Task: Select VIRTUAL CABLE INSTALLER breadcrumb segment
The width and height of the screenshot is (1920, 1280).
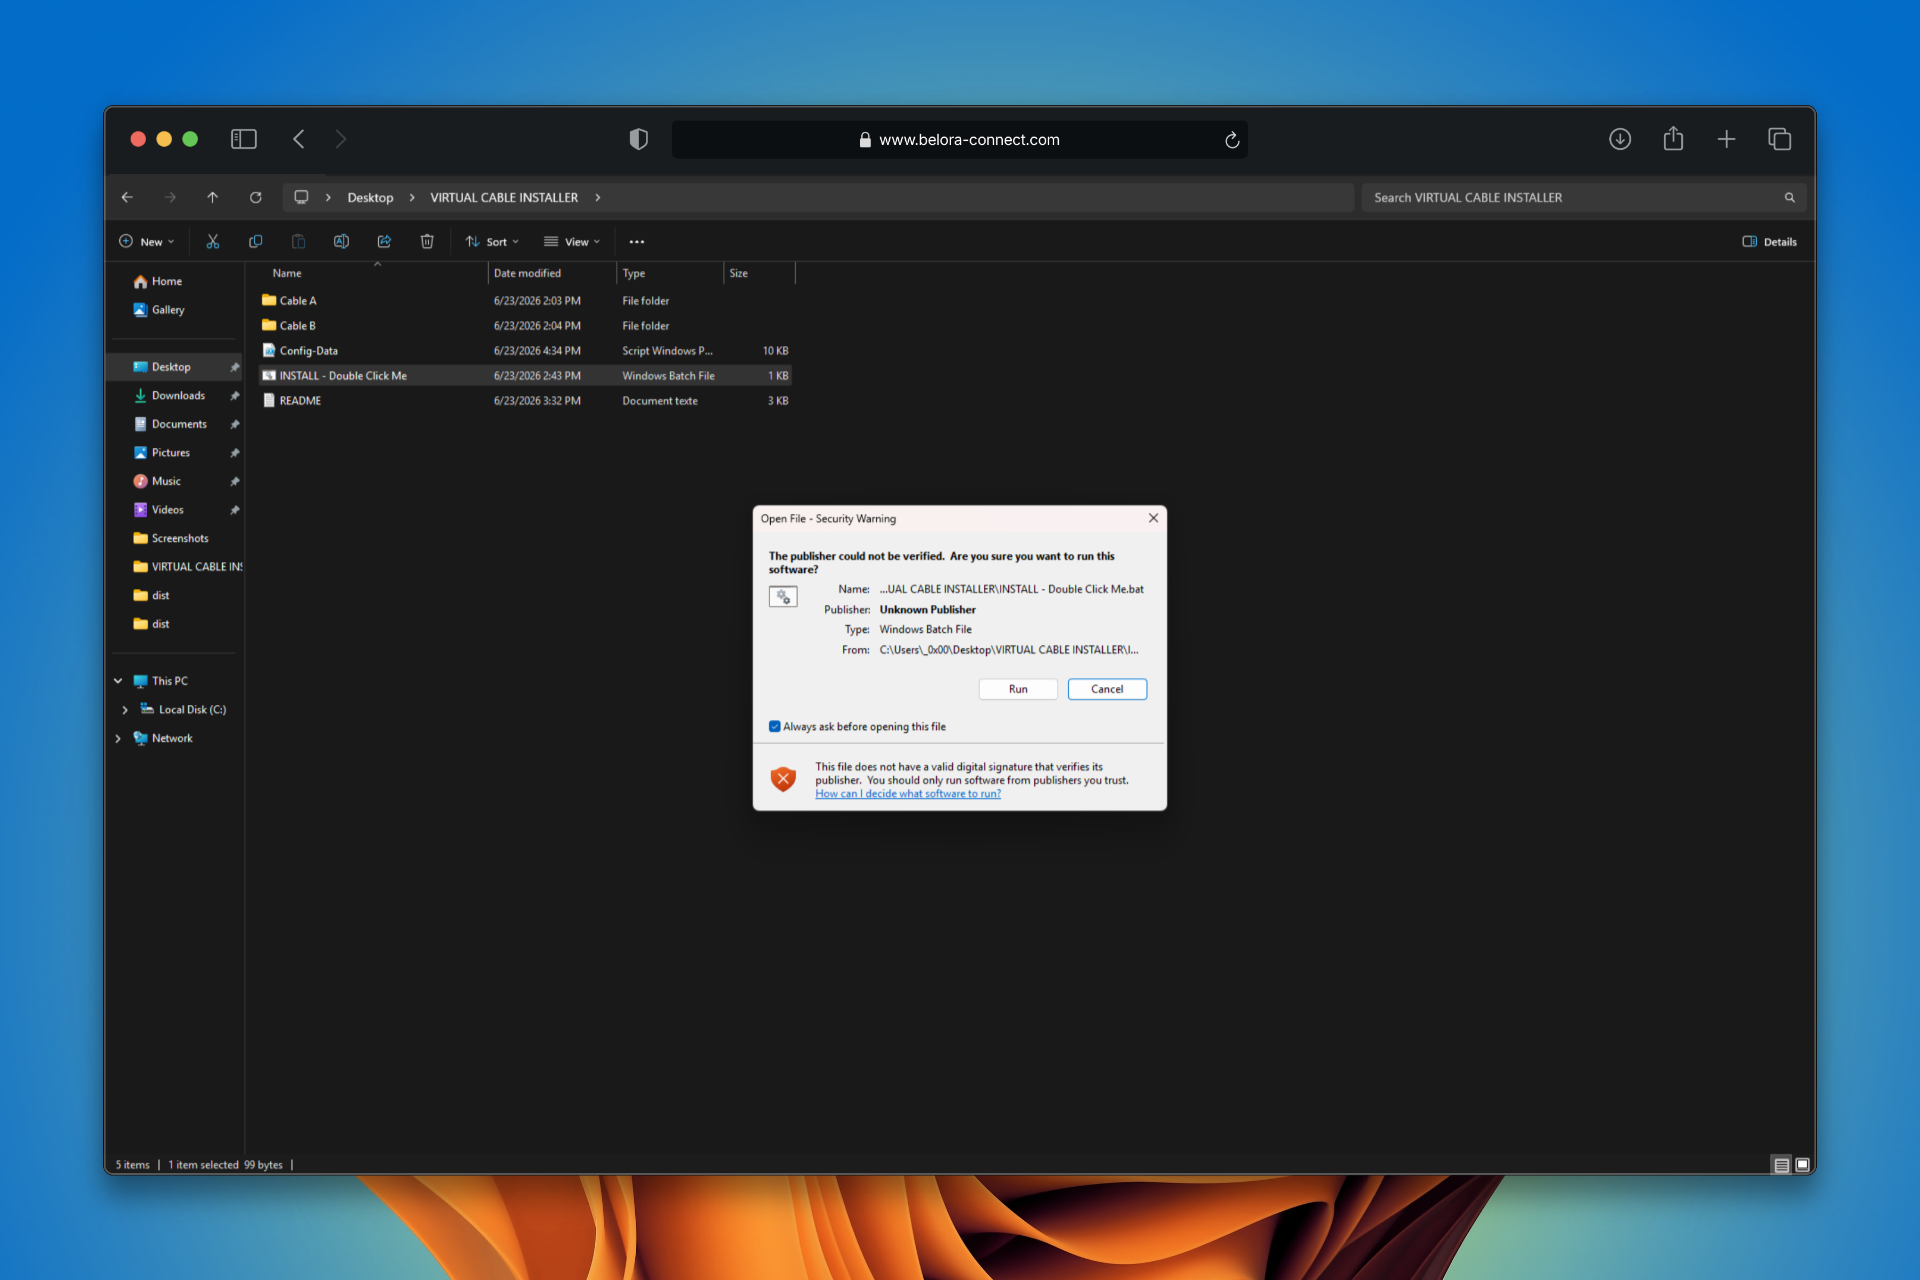Action: (504, 198)
